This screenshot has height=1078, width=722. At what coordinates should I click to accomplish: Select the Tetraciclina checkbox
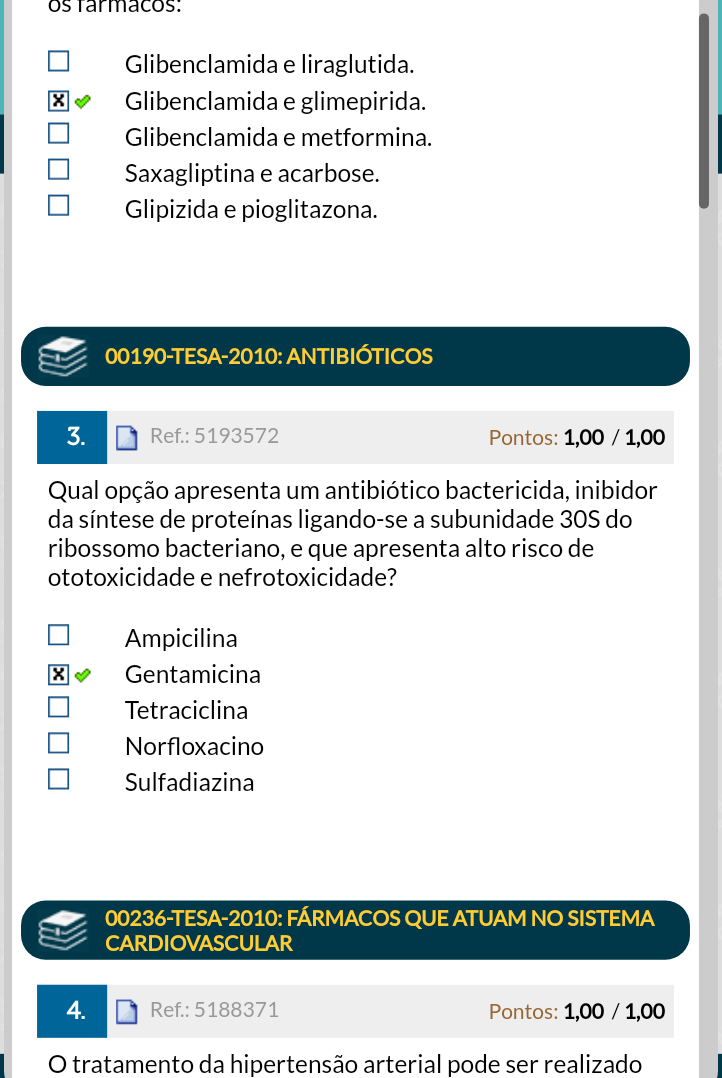click(59, 710)
